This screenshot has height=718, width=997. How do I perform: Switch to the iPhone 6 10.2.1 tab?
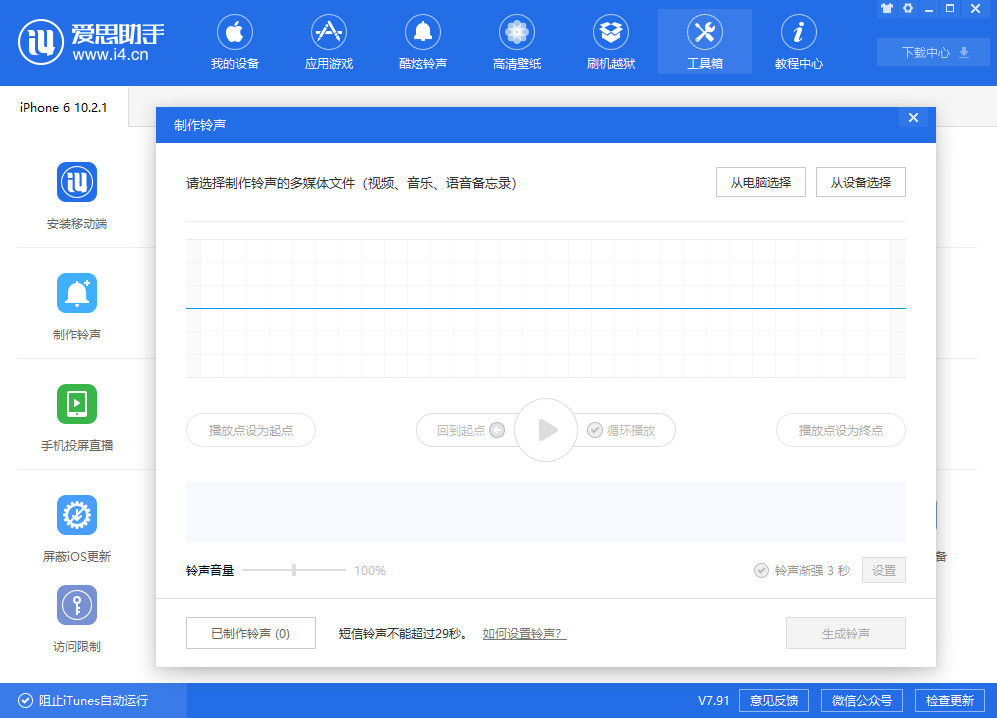60,107
